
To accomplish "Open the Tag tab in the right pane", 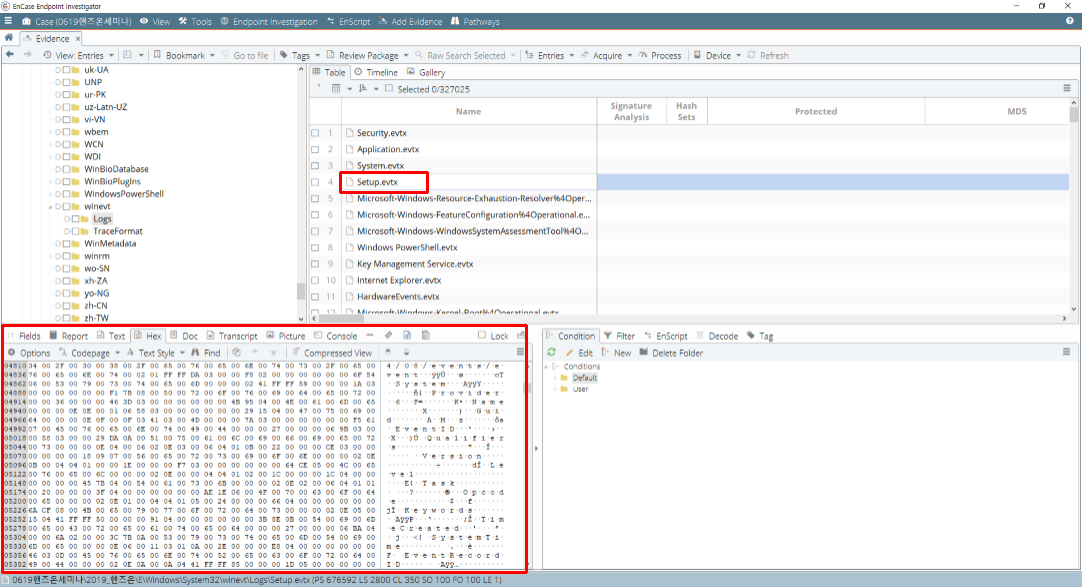I will click(x=760, y=336).
